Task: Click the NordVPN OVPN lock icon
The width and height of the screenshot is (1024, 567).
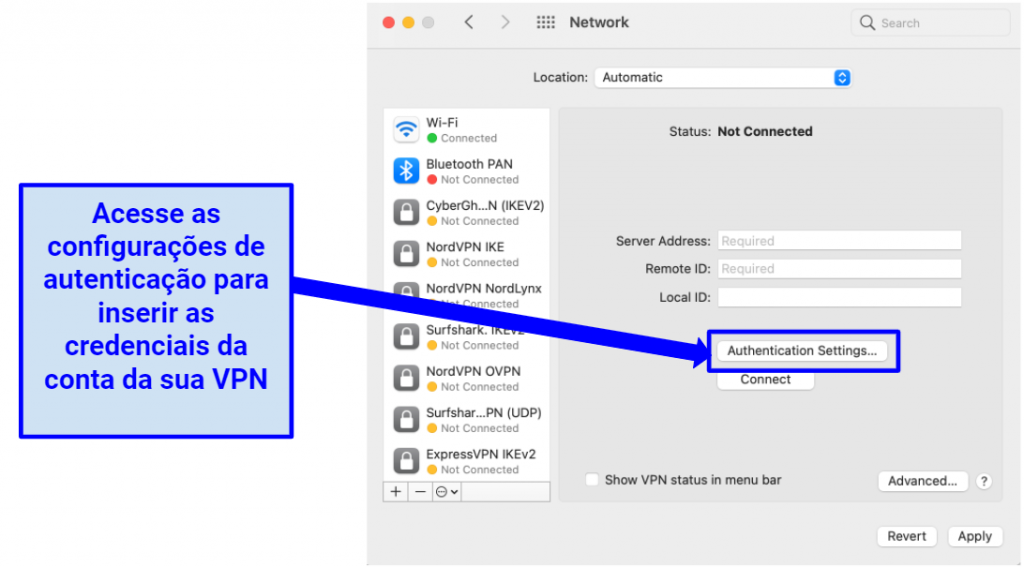Action: 406,378
